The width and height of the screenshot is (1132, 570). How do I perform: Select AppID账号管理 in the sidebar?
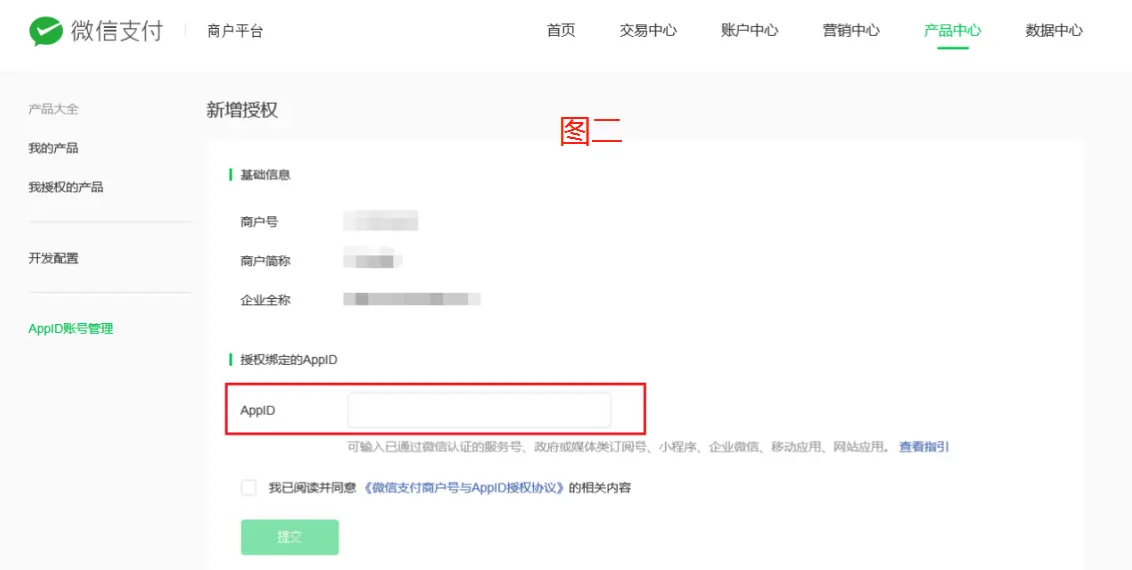(x=71, y=328)
